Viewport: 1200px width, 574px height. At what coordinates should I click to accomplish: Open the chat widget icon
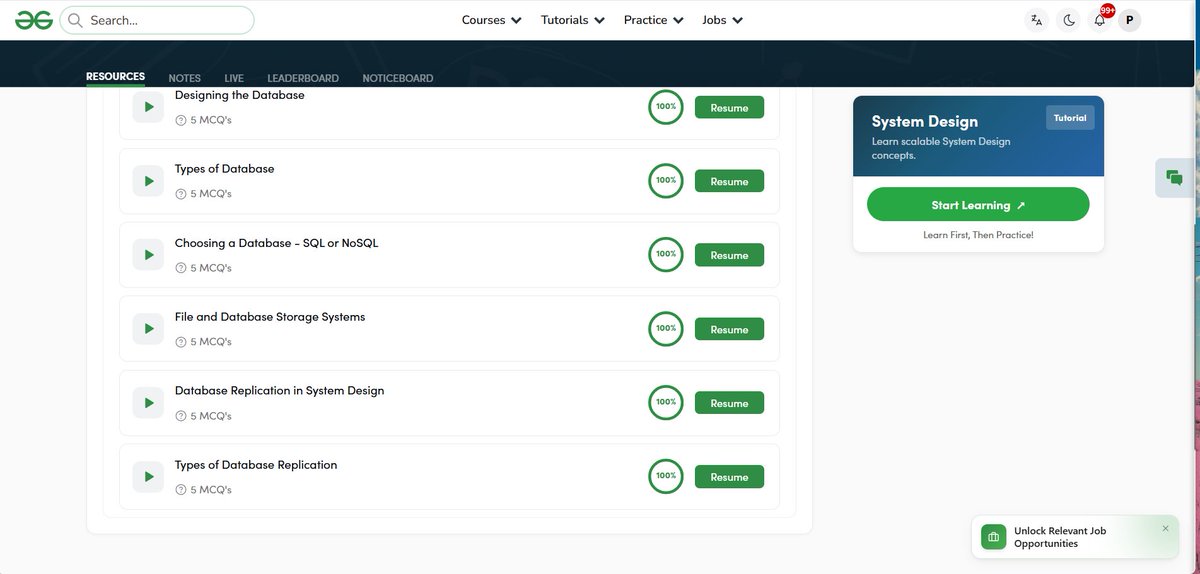coord(1174,178)
